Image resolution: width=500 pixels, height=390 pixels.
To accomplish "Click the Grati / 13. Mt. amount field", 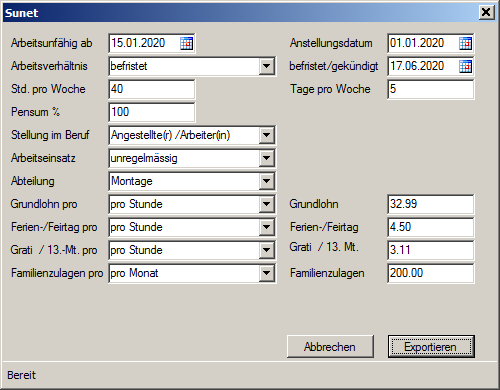I will (431, 250).
